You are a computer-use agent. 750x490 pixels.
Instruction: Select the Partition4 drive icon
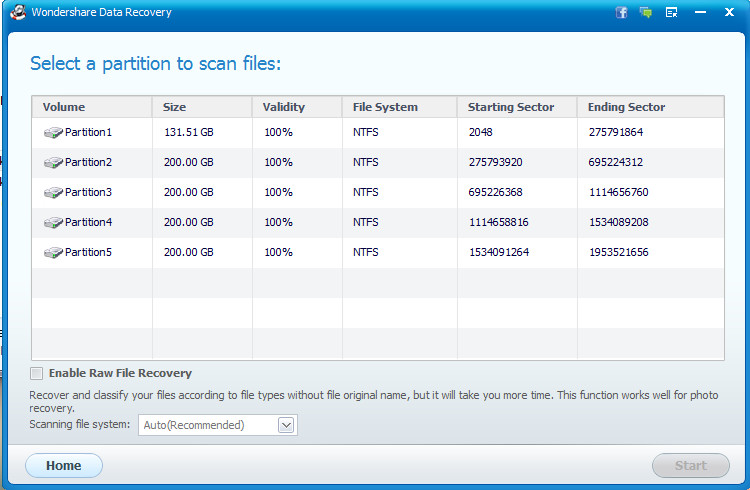(53, 223)
